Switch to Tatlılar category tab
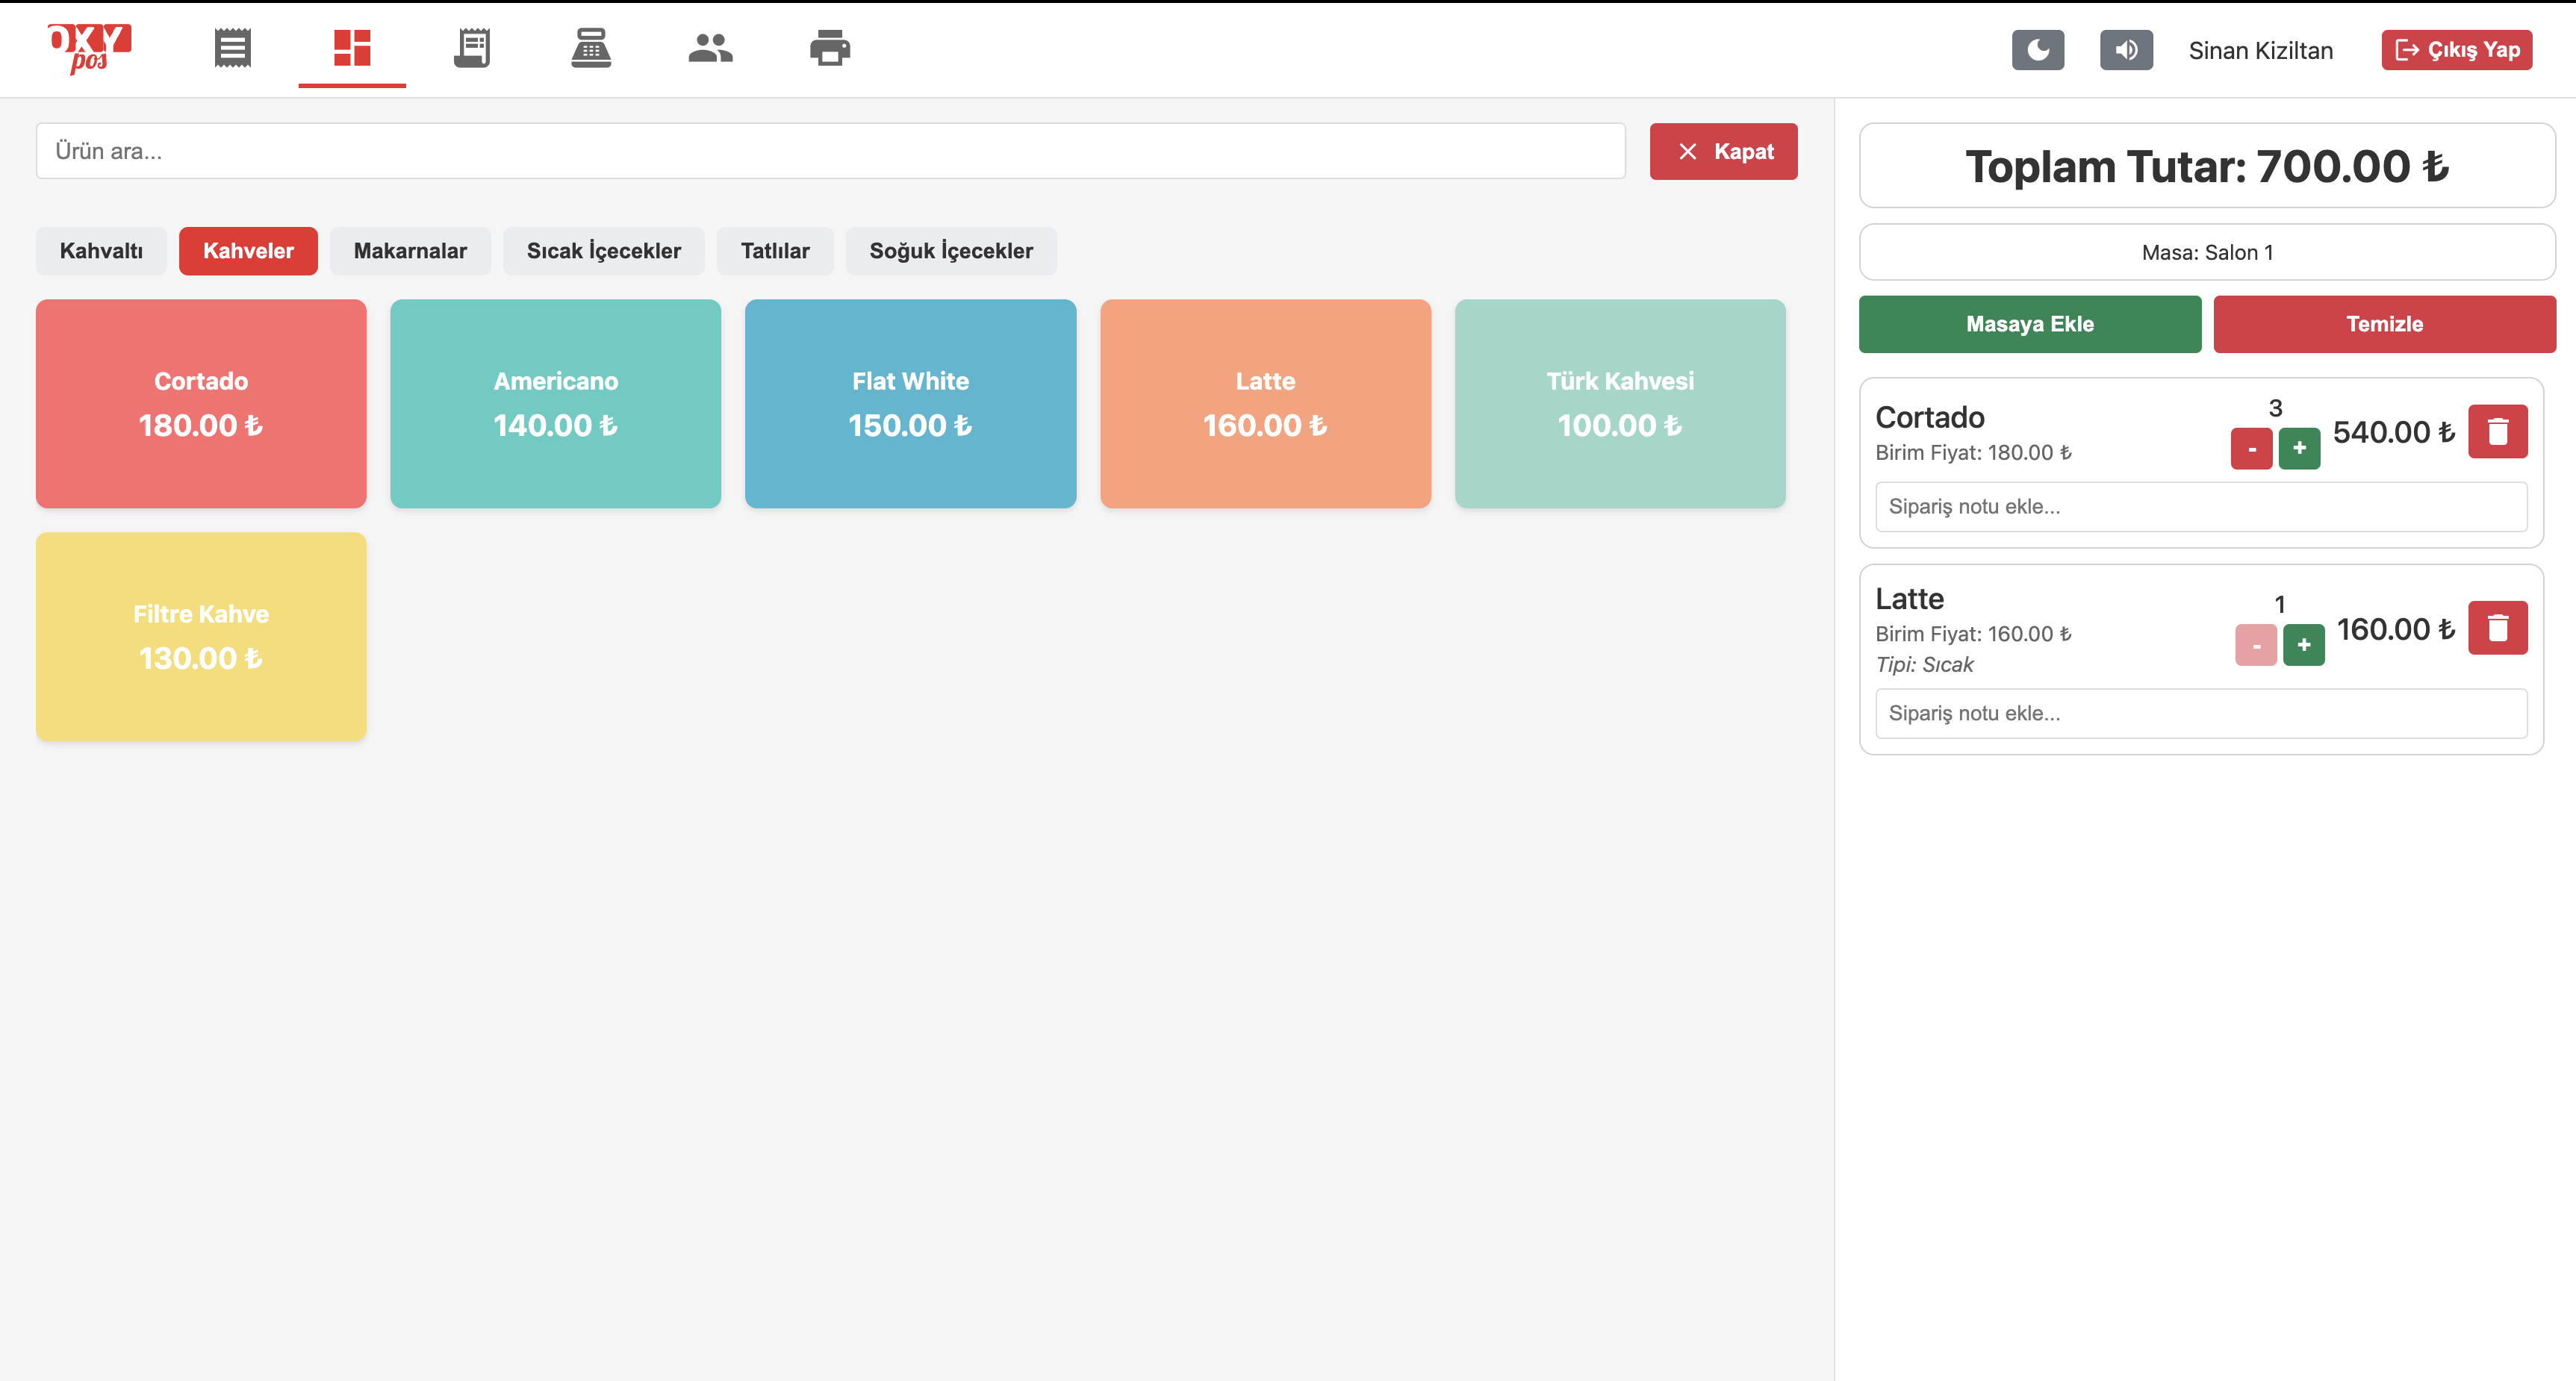Image resolution: width=2576 pixels, height=1381 pixels. [x=774, y=251]
